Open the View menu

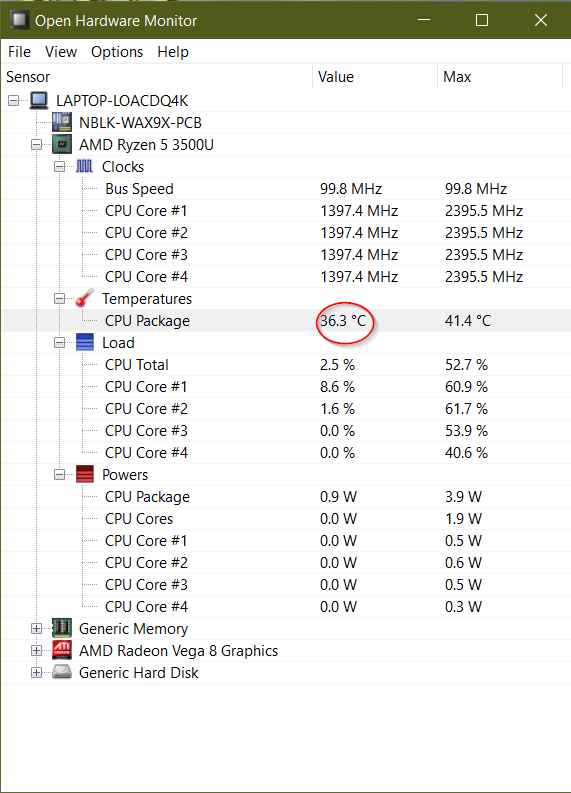[61, 52]
